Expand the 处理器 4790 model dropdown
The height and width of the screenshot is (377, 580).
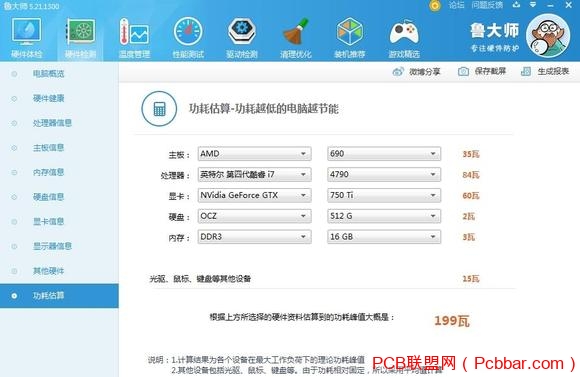pyautogui.click(x=384, y=174)
